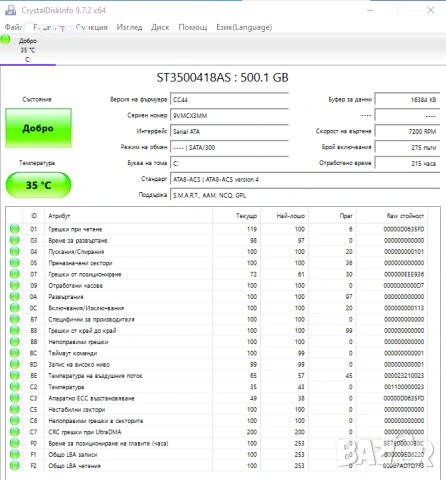Click the CrystalDiskInfo app icon in title bar

(x=10, y=10)
